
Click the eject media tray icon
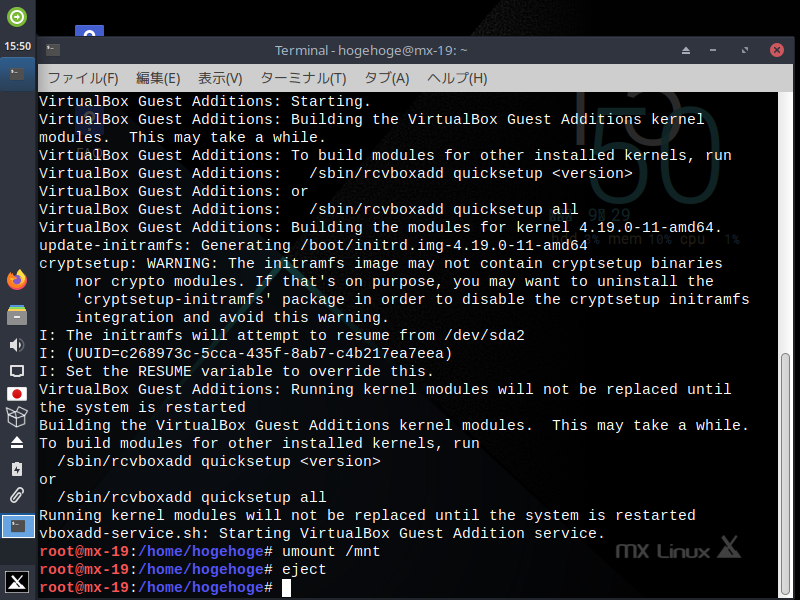pyautogui.click(x=17, y=442)
